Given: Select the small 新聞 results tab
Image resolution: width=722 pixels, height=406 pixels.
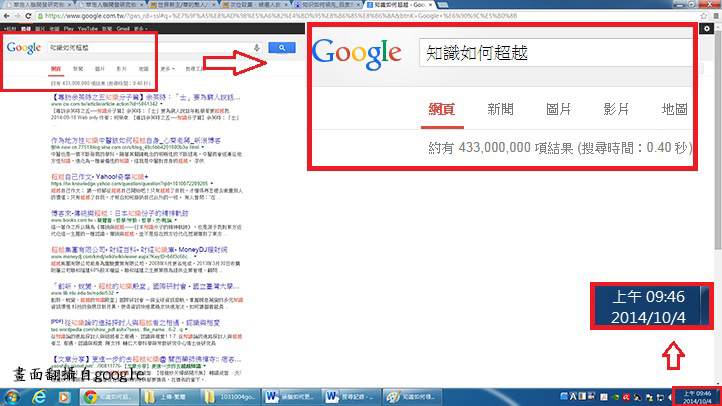Looking at the screenshot, I should point(78,69).
